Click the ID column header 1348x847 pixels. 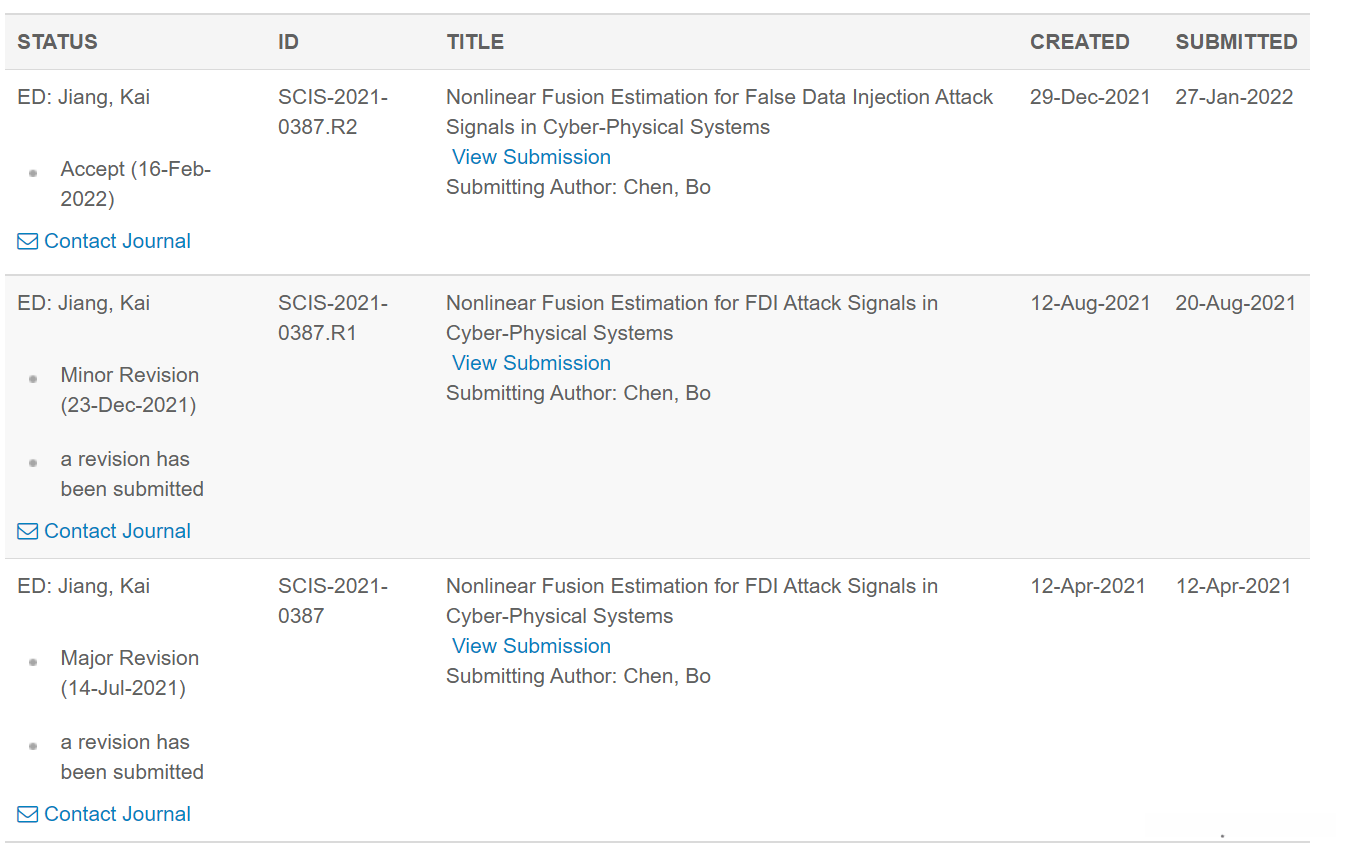(x=288, y=42)
